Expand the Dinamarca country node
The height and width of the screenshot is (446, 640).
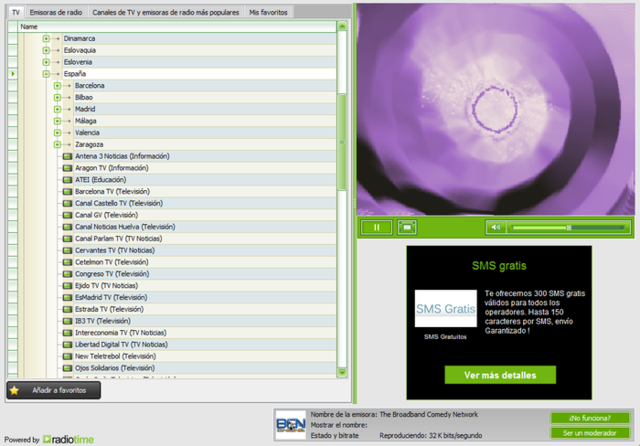click(x=46, y=38)
